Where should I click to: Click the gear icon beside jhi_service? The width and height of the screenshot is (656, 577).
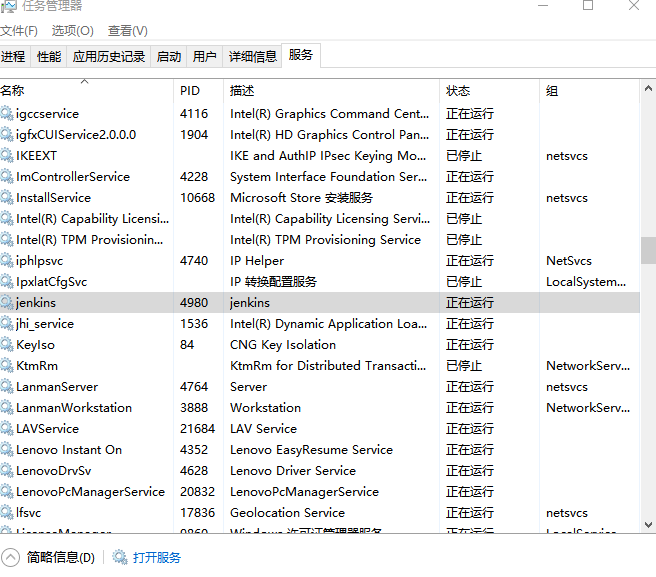(x=7, y=323)
